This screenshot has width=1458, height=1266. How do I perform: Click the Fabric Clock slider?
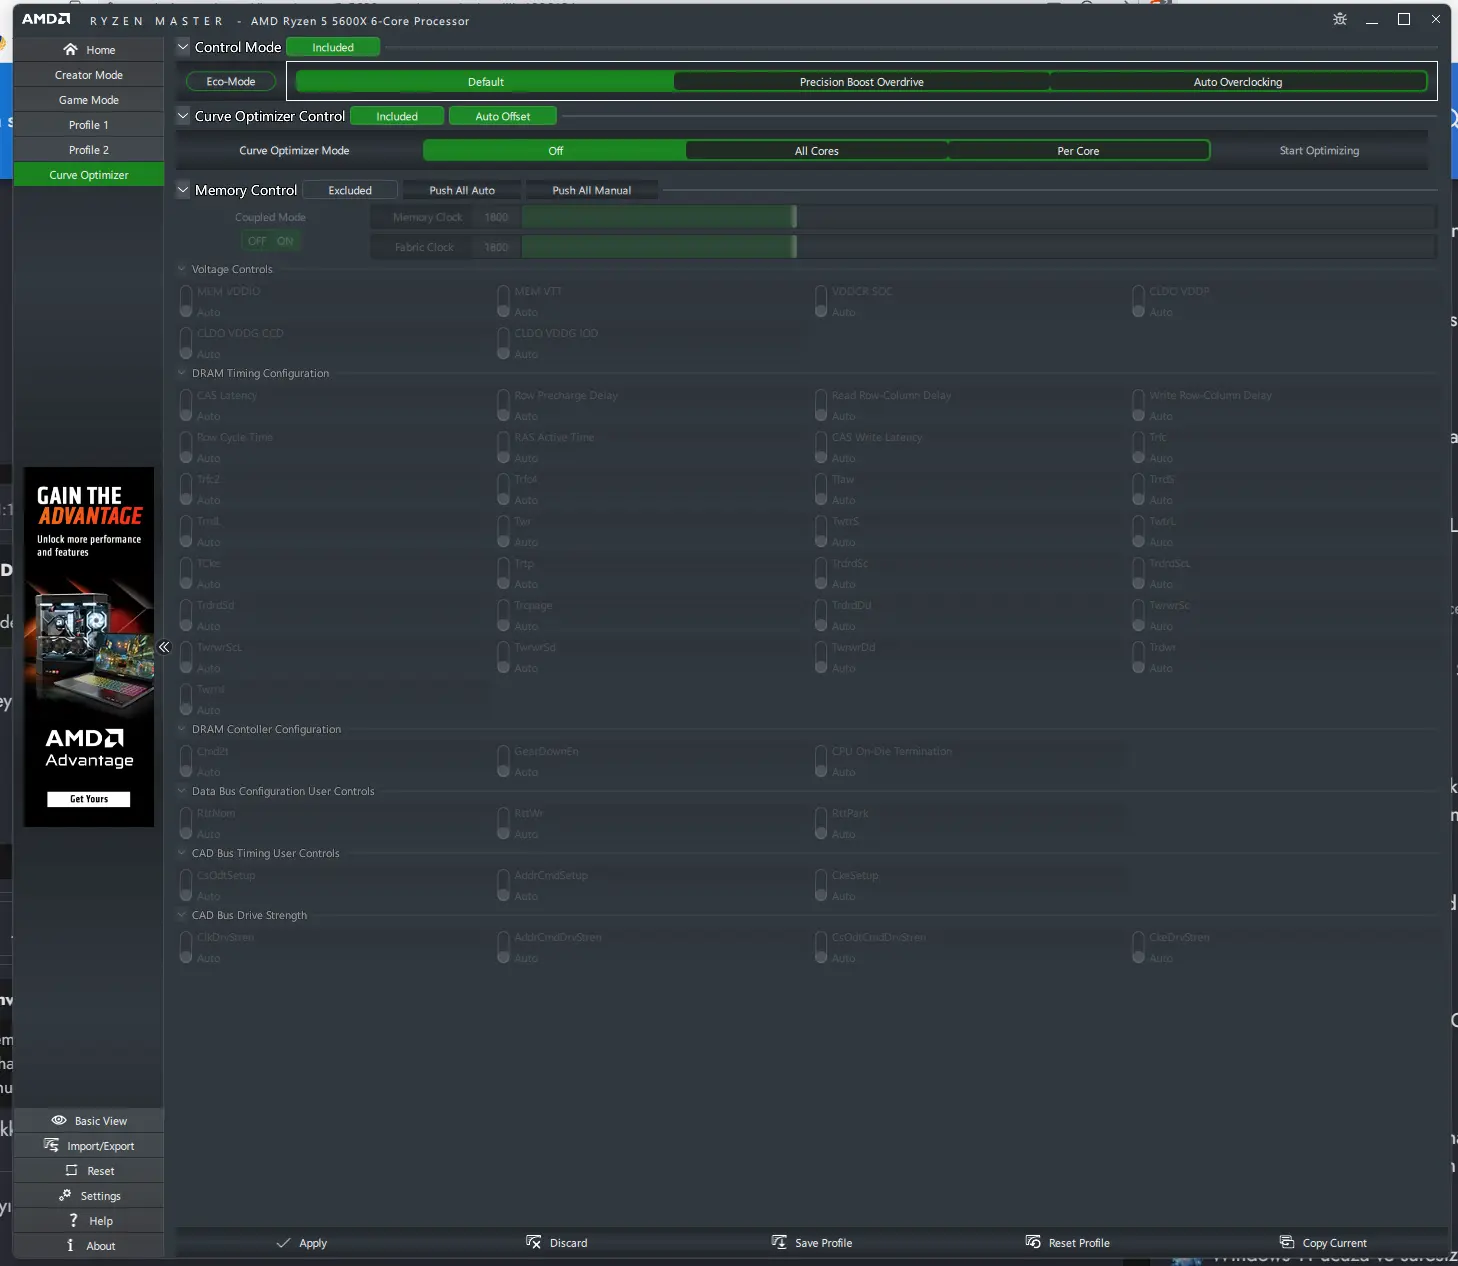979,247
